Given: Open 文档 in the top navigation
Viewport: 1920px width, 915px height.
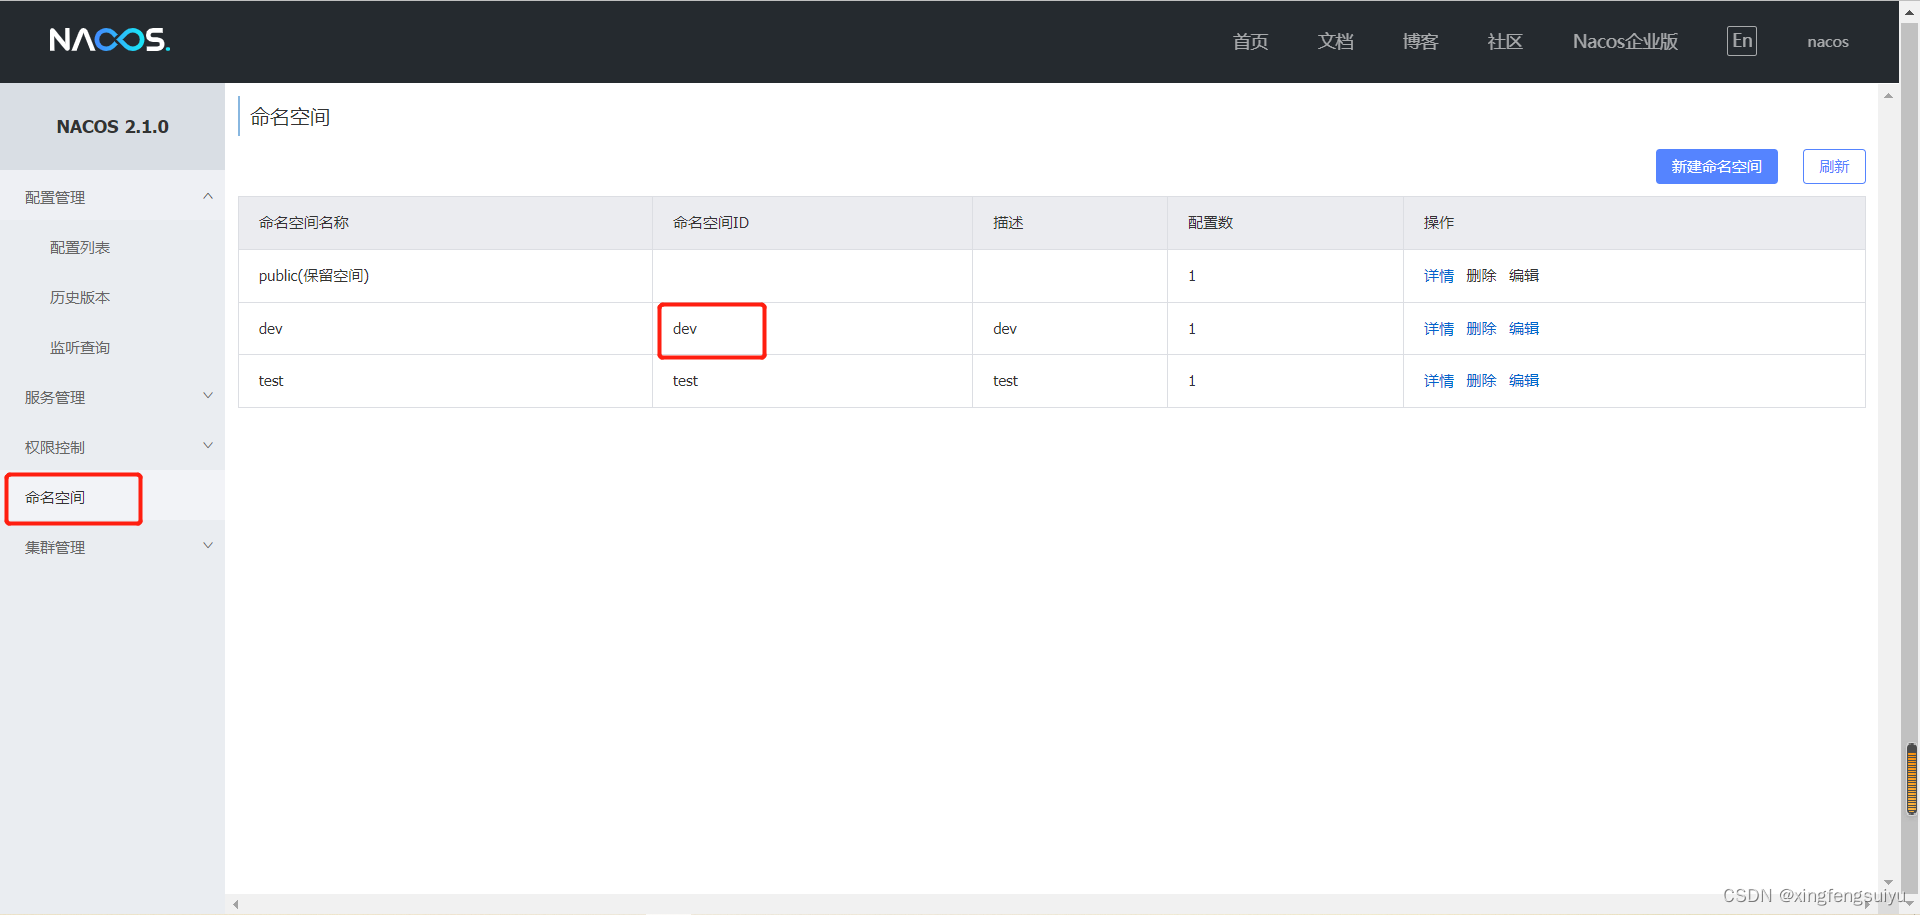Looking at the screenshot, I should click(x=1335, y=41).
